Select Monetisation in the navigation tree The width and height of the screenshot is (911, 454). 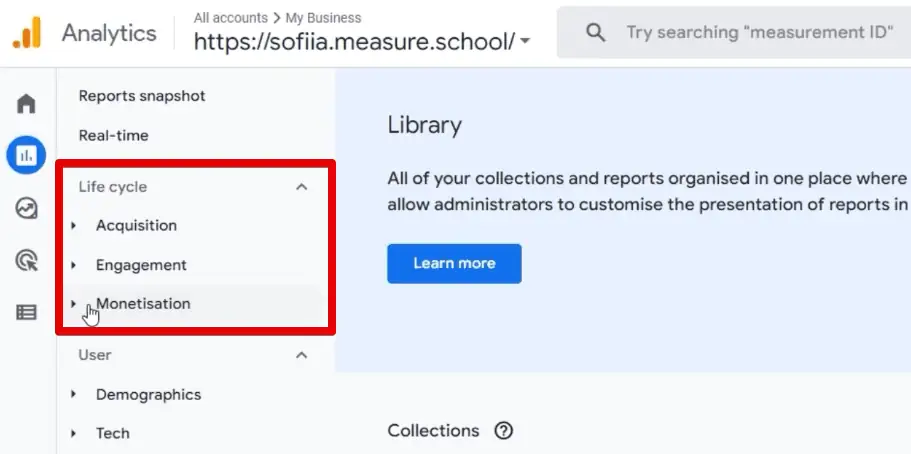[143, 304]
